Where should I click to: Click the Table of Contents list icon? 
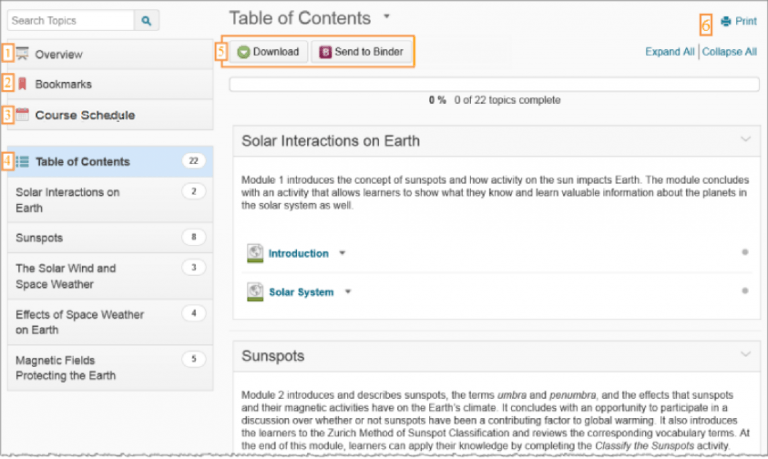22,162
